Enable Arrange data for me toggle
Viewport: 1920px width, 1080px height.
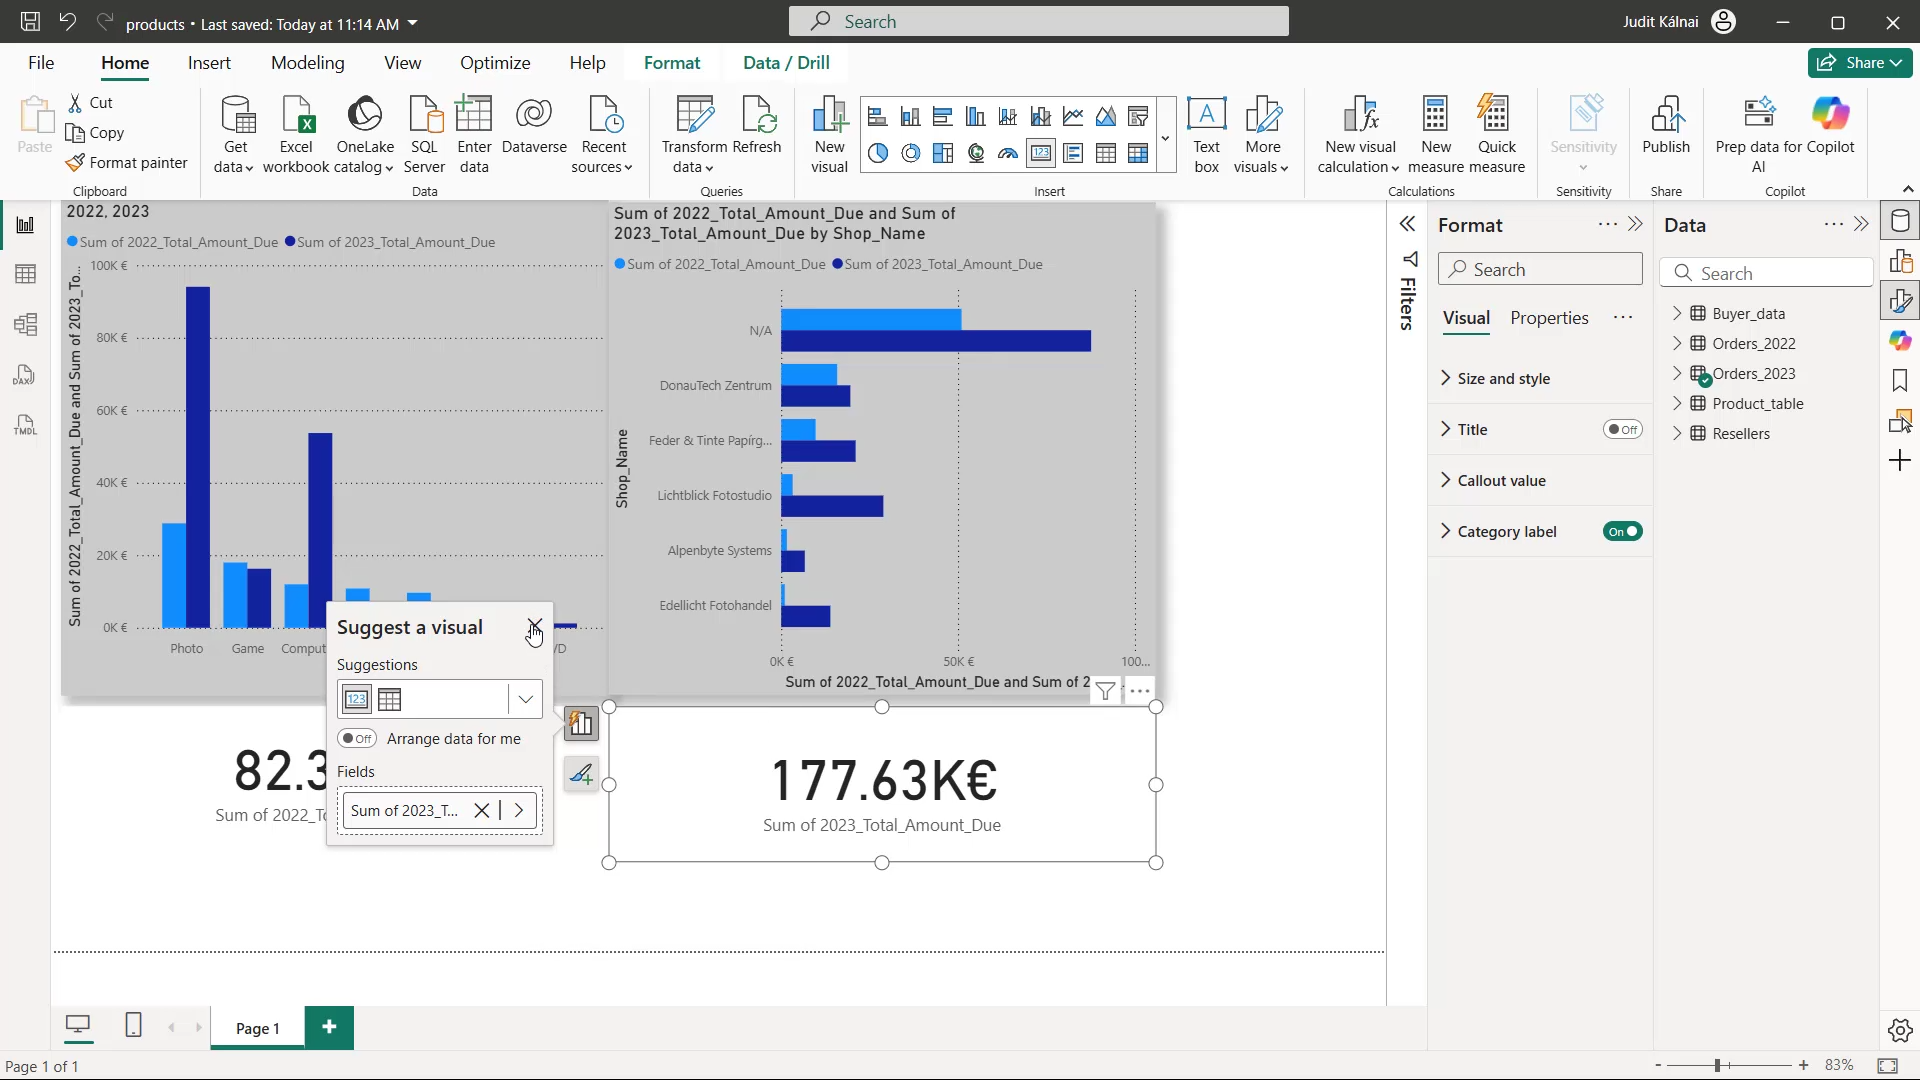[x=356, y=739]
